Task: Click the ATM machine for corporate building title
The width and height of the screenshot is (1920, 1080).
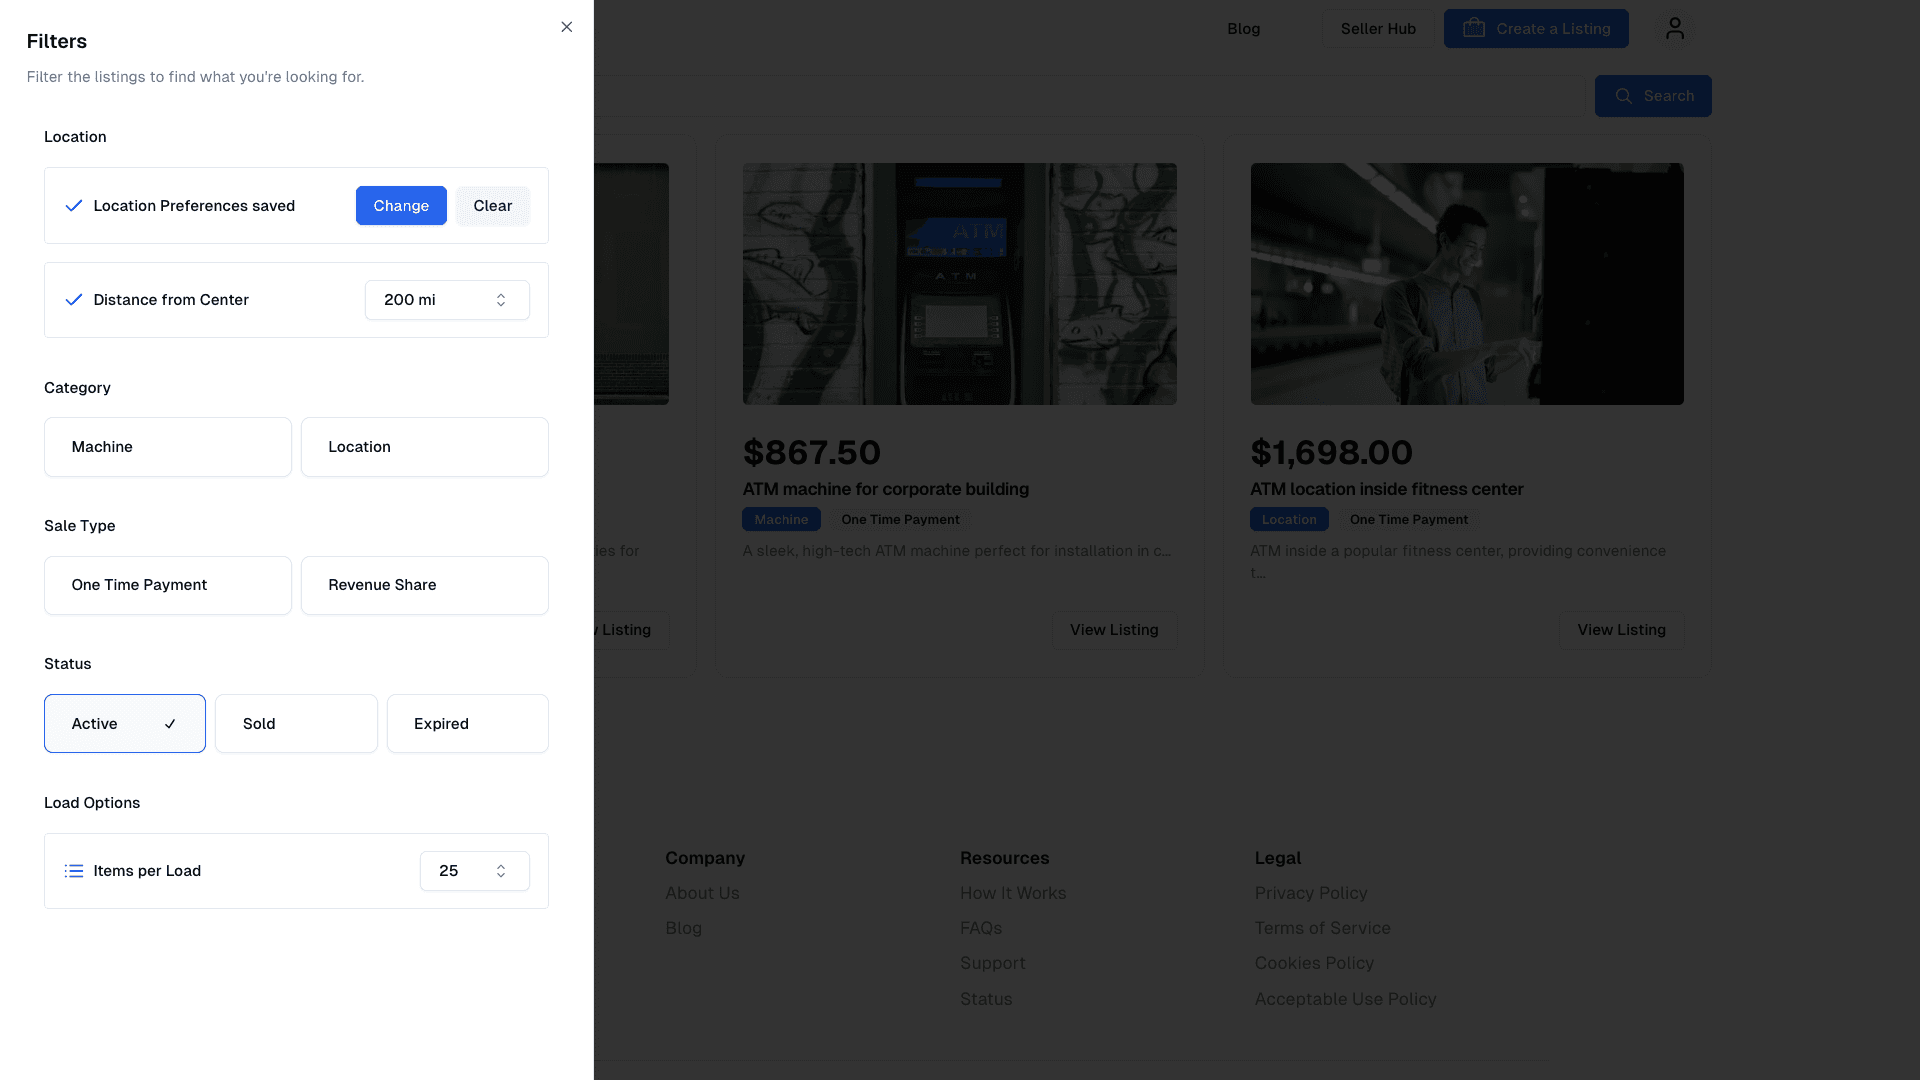Action: coord(885,489)
